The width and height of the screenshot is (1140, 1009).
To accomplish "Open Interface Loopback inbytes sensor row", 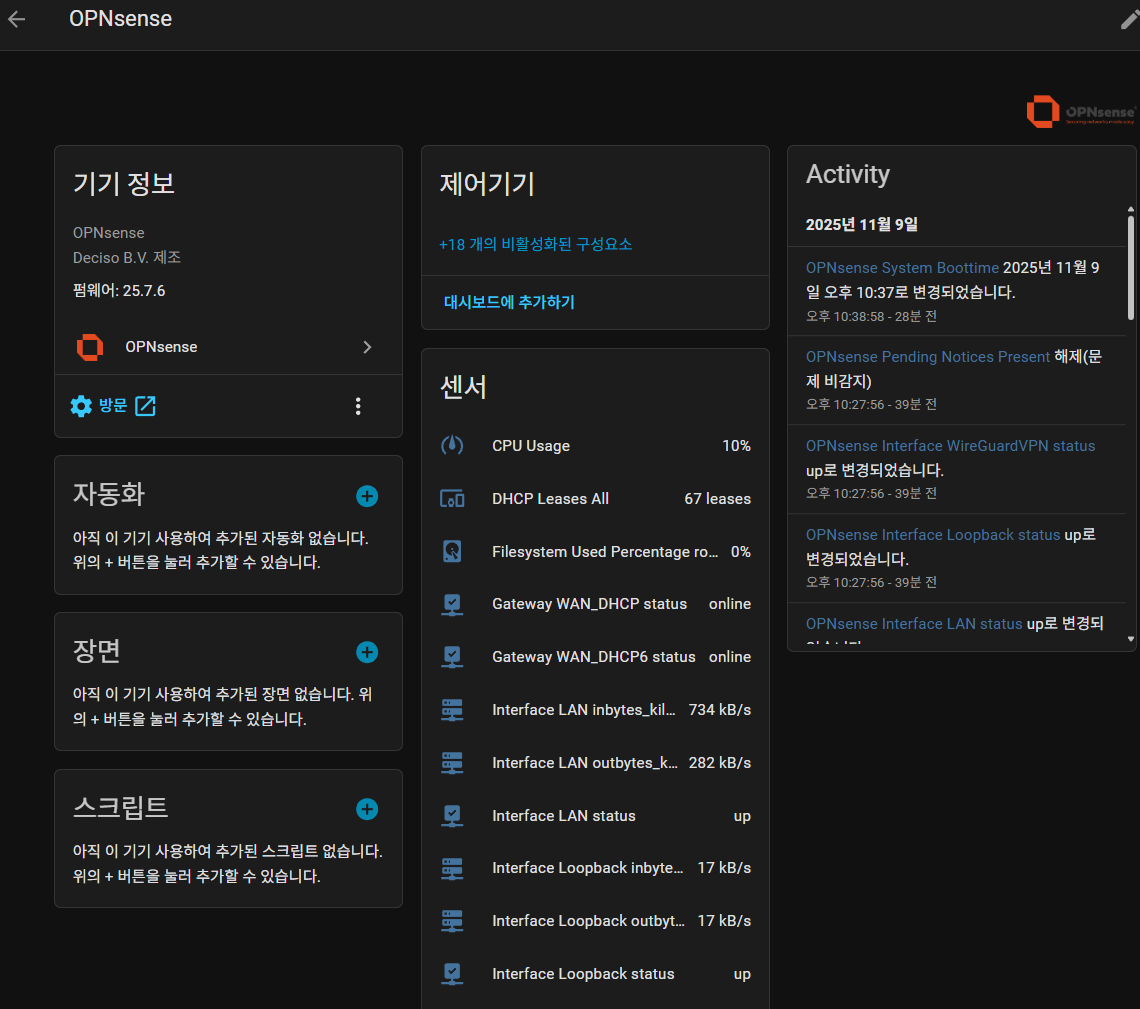I will tap(595, 868).
